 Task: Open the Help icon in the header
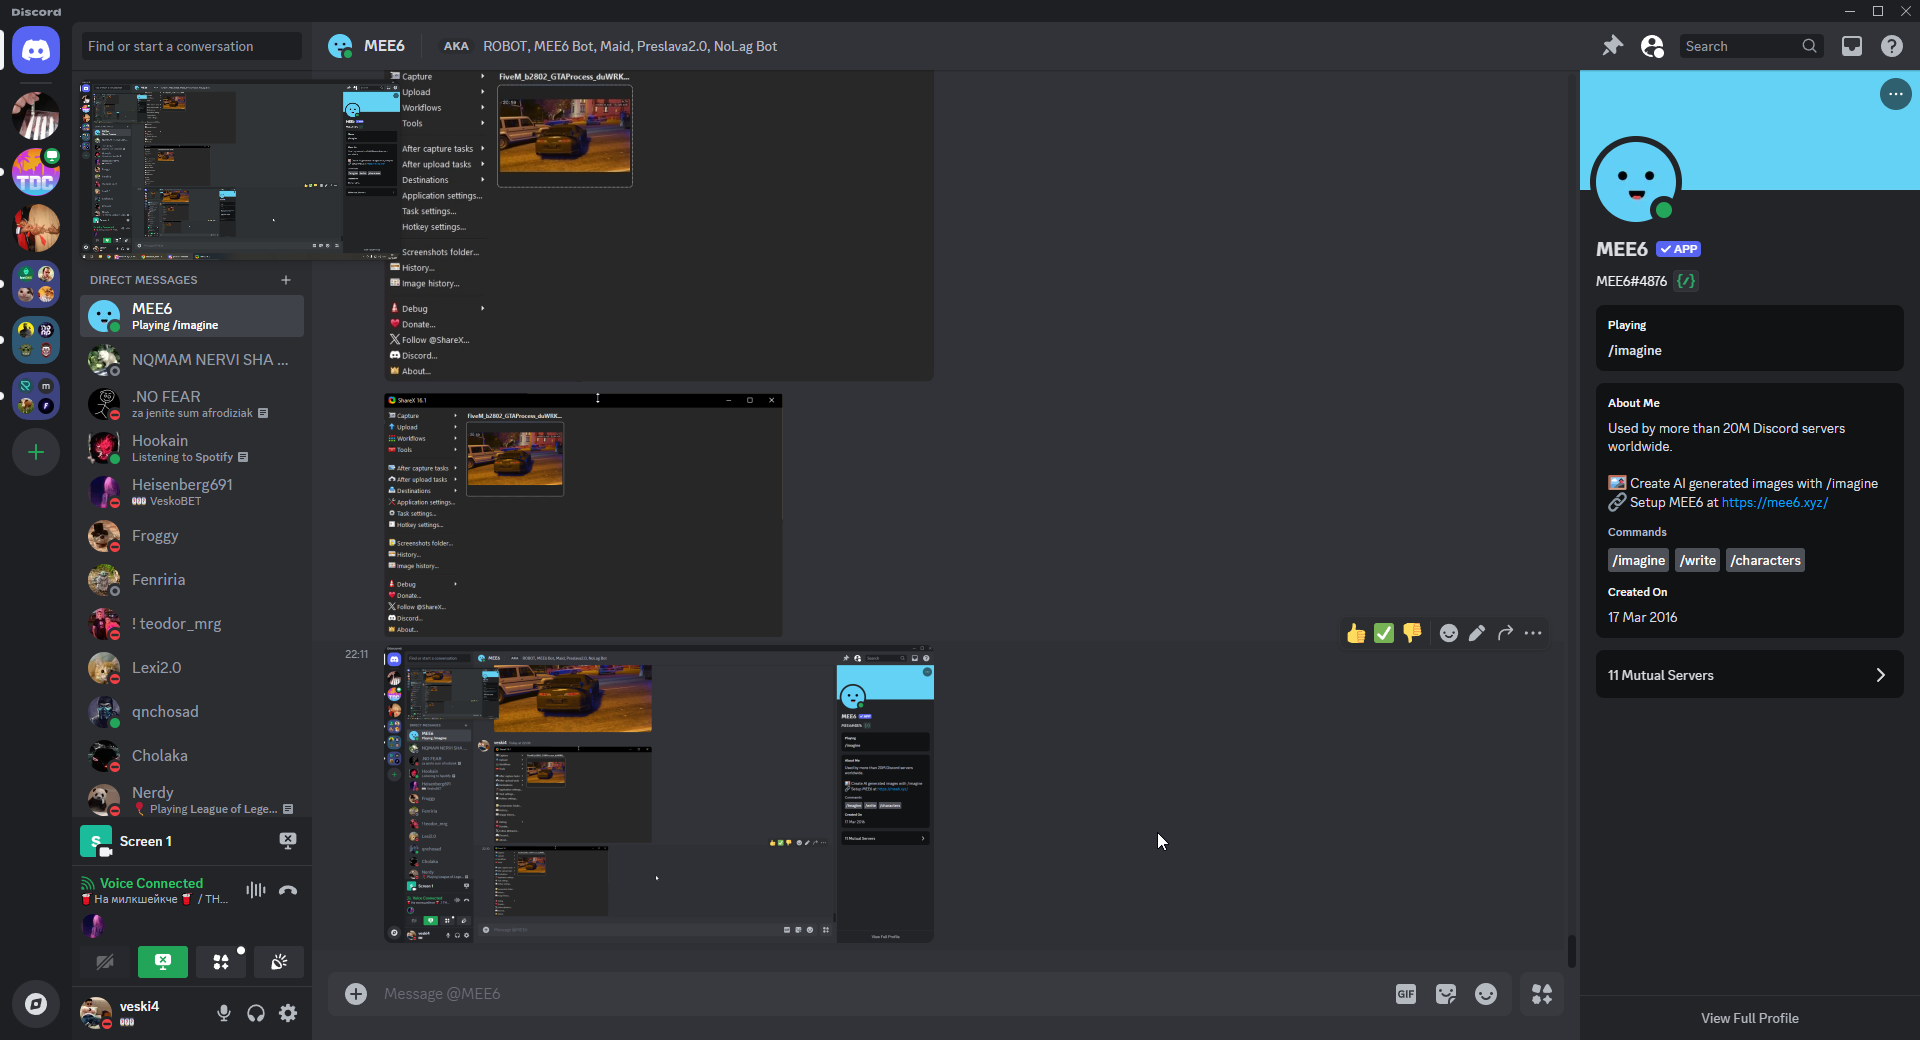[x=1892, y=46]
